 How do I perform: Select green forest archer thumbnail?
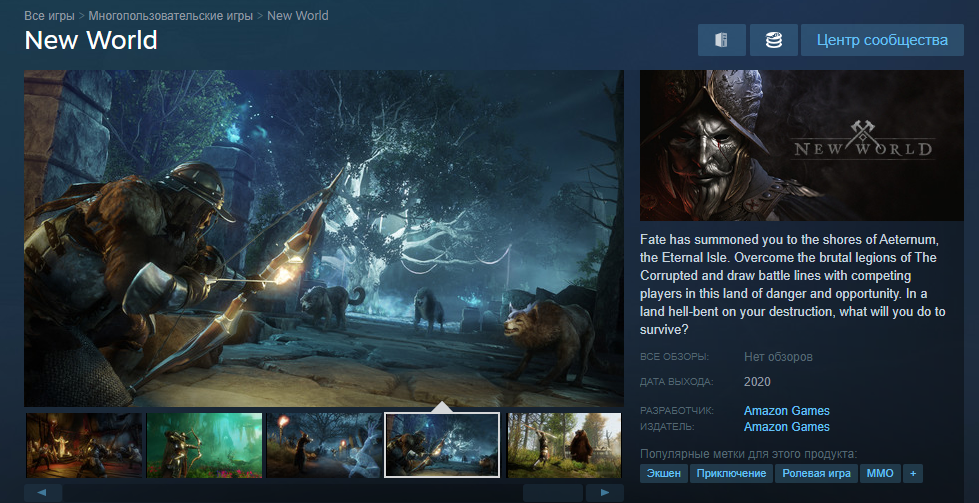coord(204,445)
